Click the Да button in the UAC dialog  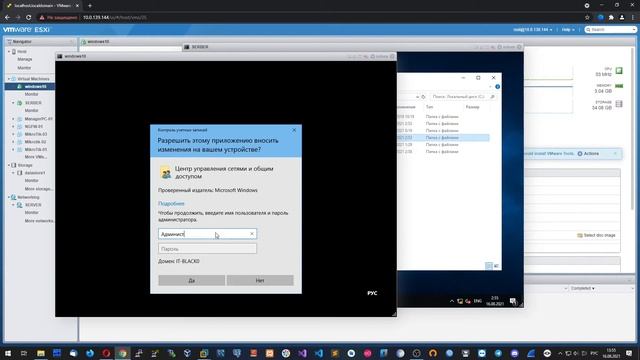191,280
